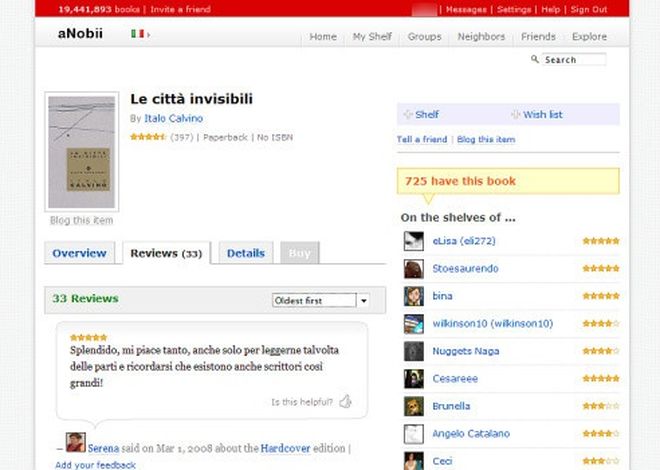Click Blog this item link in sidebar
The image size is (660, 470).
(486, 139)
